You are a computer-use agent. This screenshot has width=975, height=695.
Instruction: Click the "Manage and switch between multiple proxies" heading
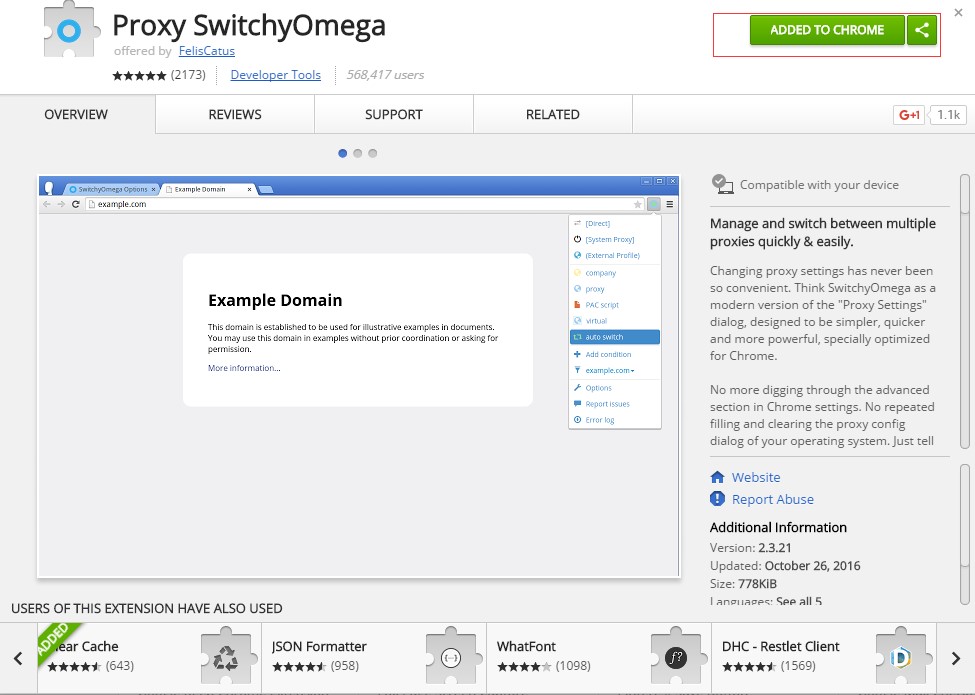[x=823, y=232]
